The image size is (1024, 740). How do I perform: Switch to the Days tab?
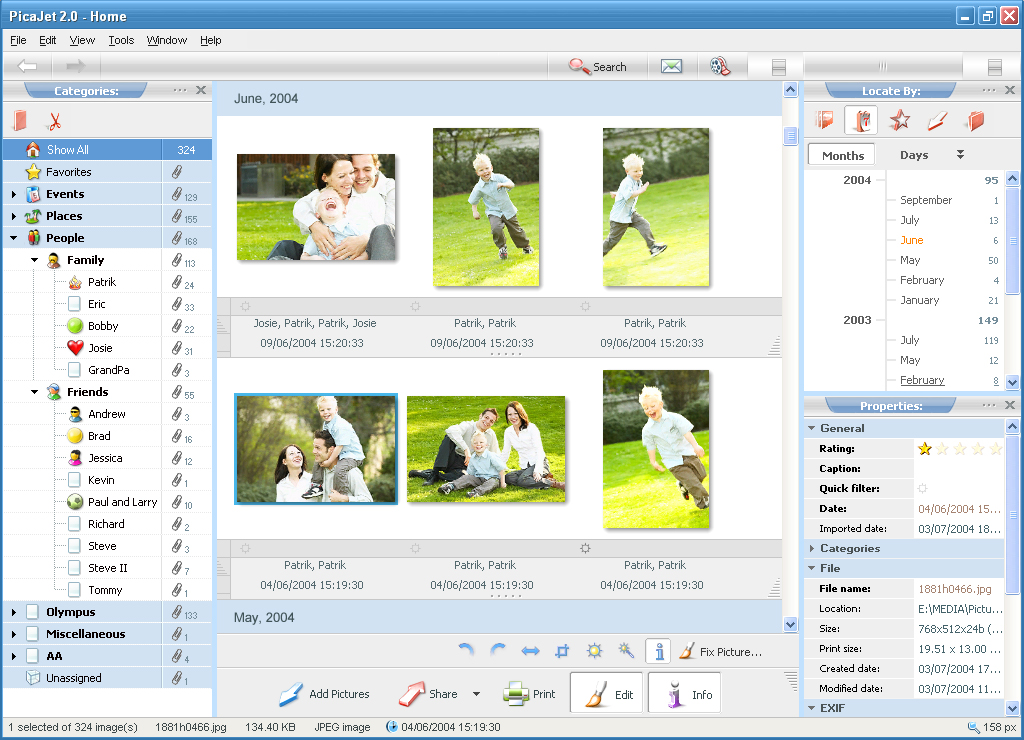click(914, 155)
